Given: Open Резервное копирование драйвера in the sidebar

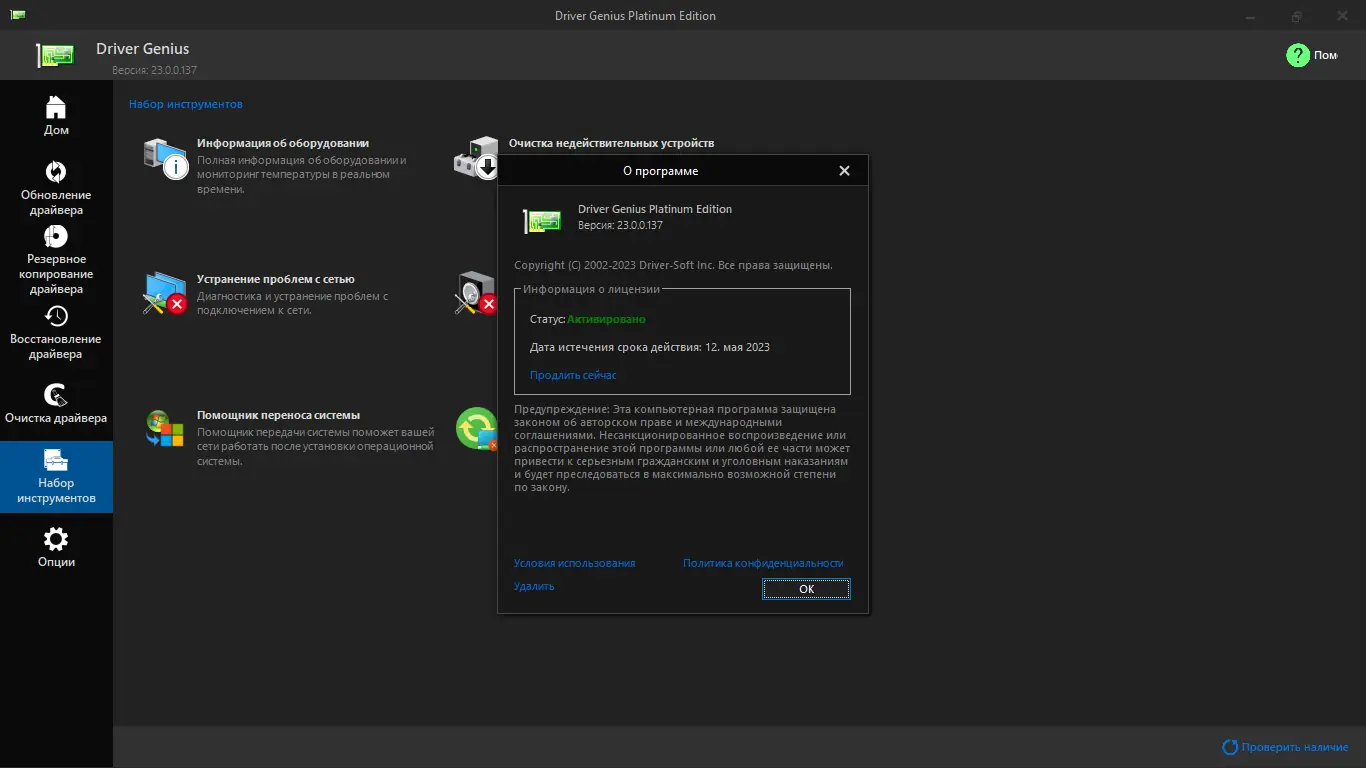Looking at the screenshot, I should point(56,260).
